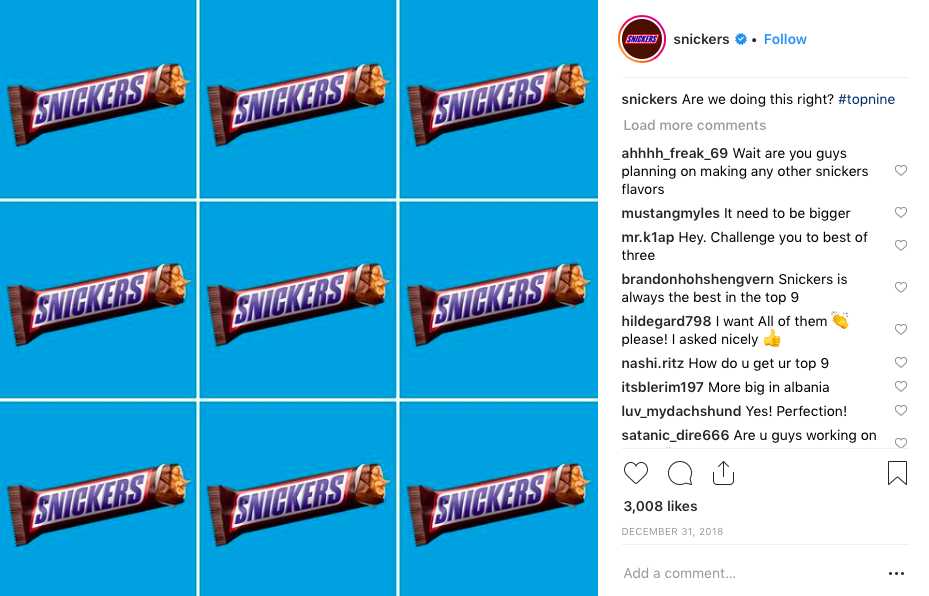929x596 pixels.
Task: Click the center Snickers bar image tile
Action: click(x=298, y=299)
